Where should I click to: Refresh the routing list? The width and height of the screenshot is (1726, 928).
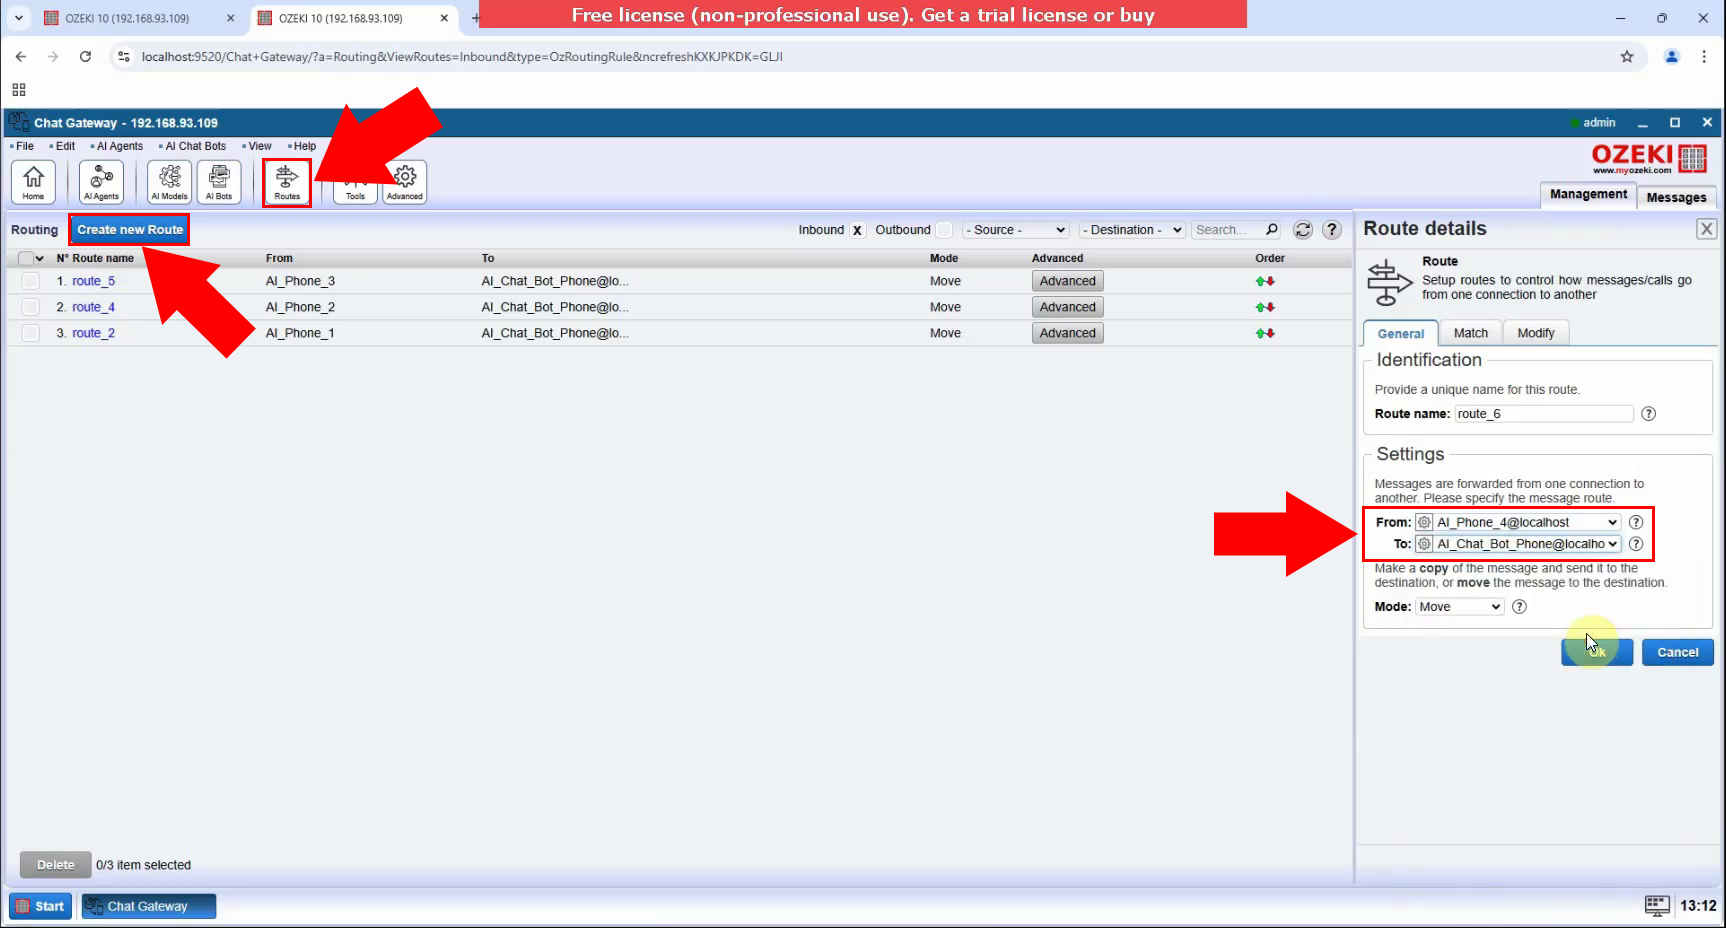click(1303, 230)
